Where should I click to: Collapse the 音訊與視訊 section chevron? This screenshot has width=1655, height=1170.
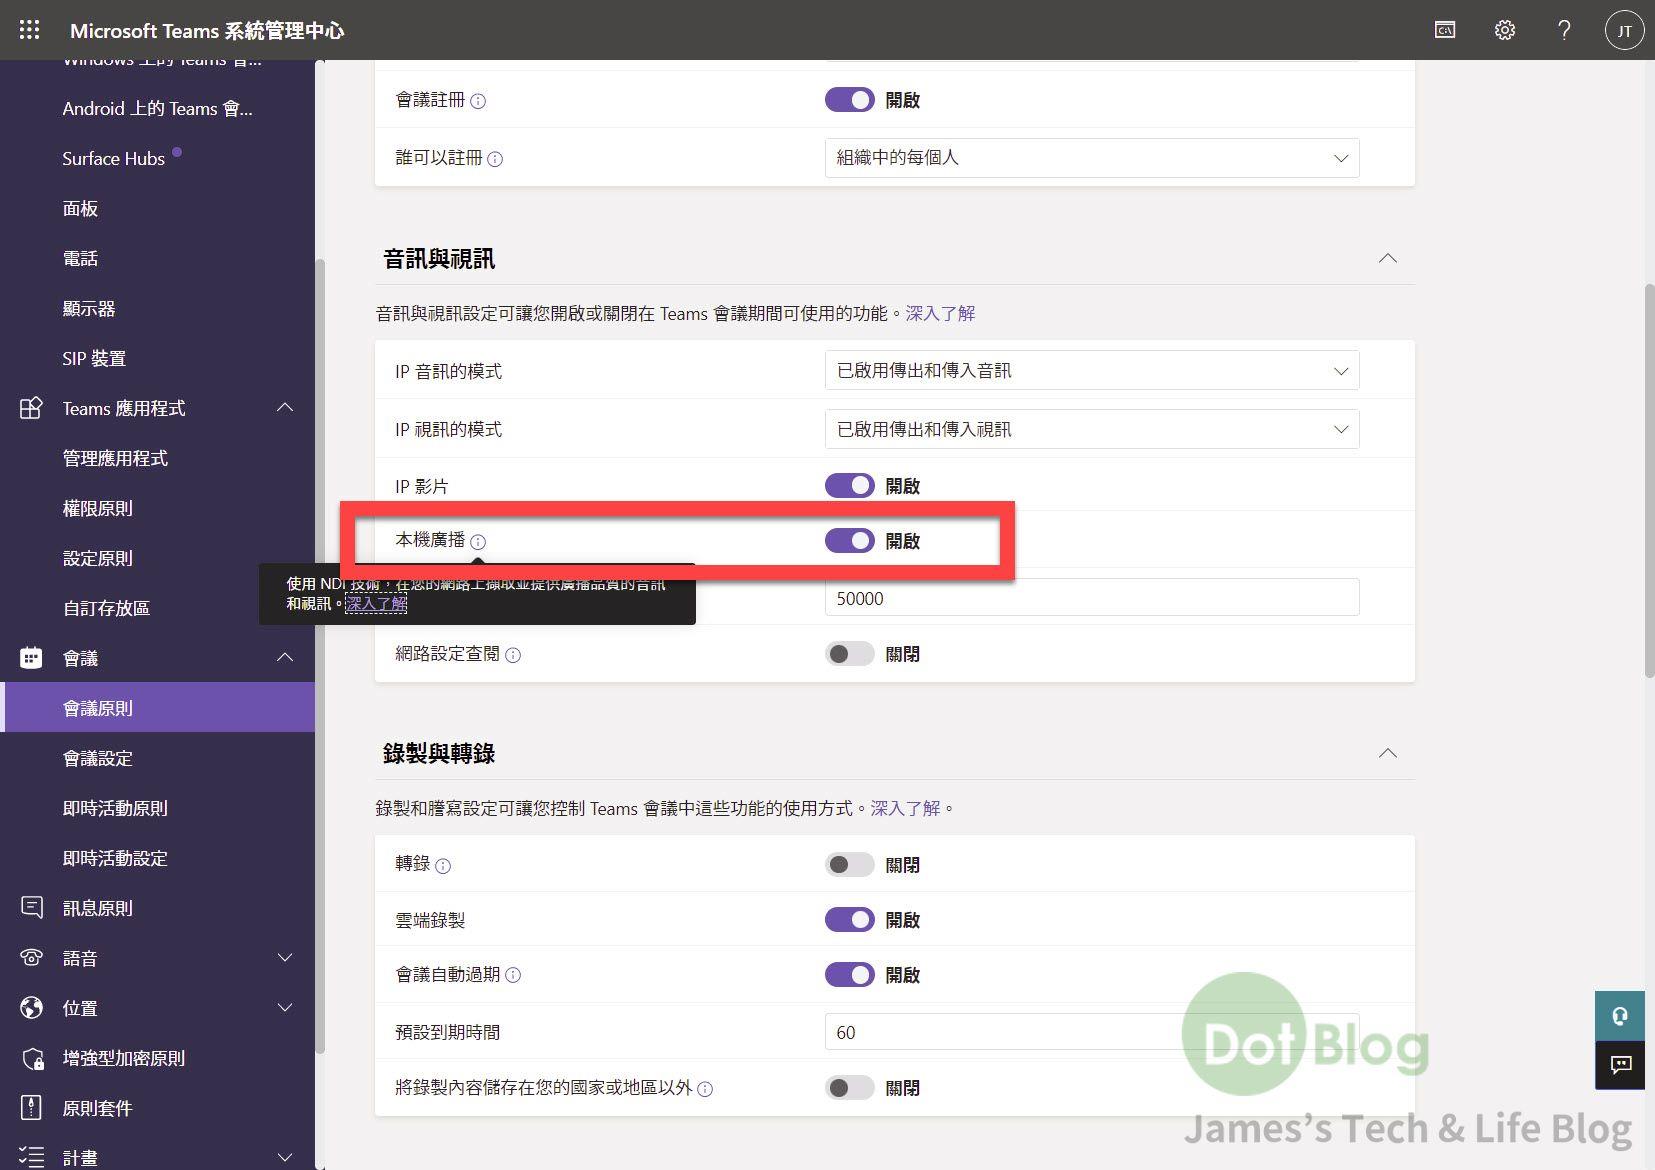(x=1388, y=258)
